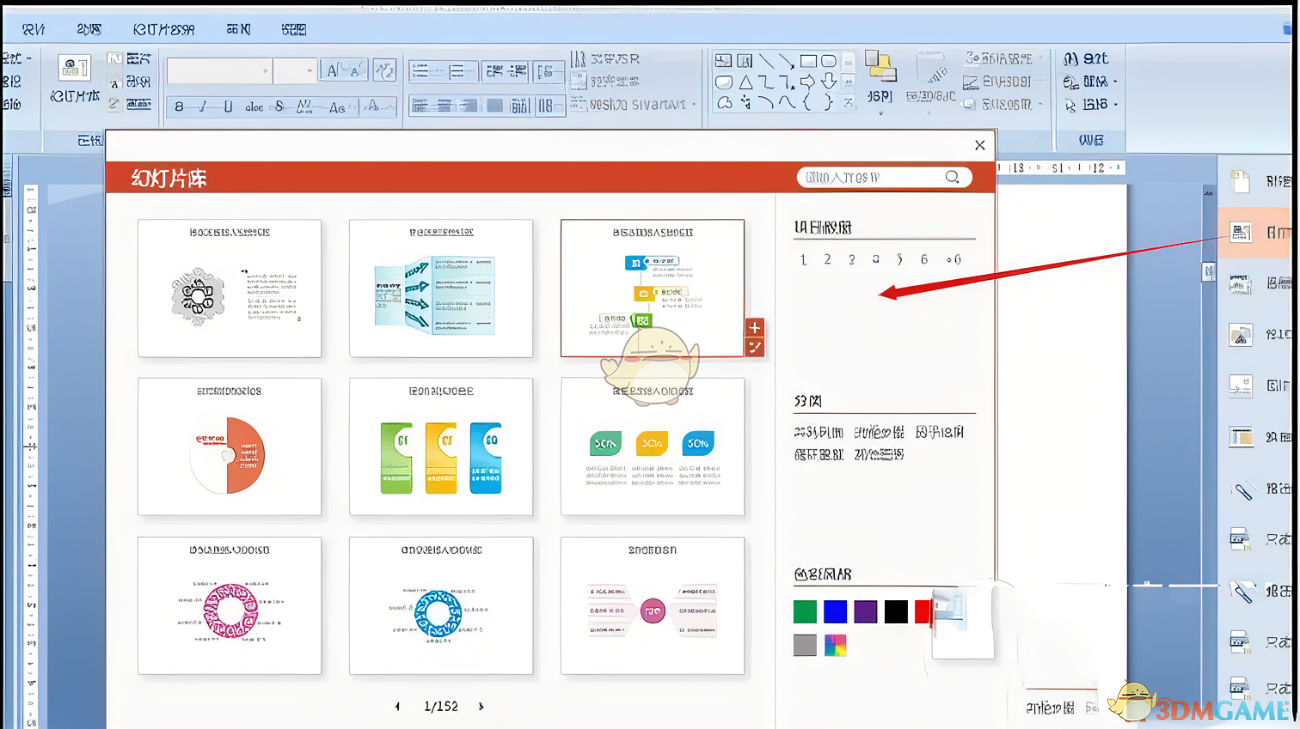Click the paperclip icon in right sidebar
This screenshot has height=729, width=1300.
[1241, 491]
